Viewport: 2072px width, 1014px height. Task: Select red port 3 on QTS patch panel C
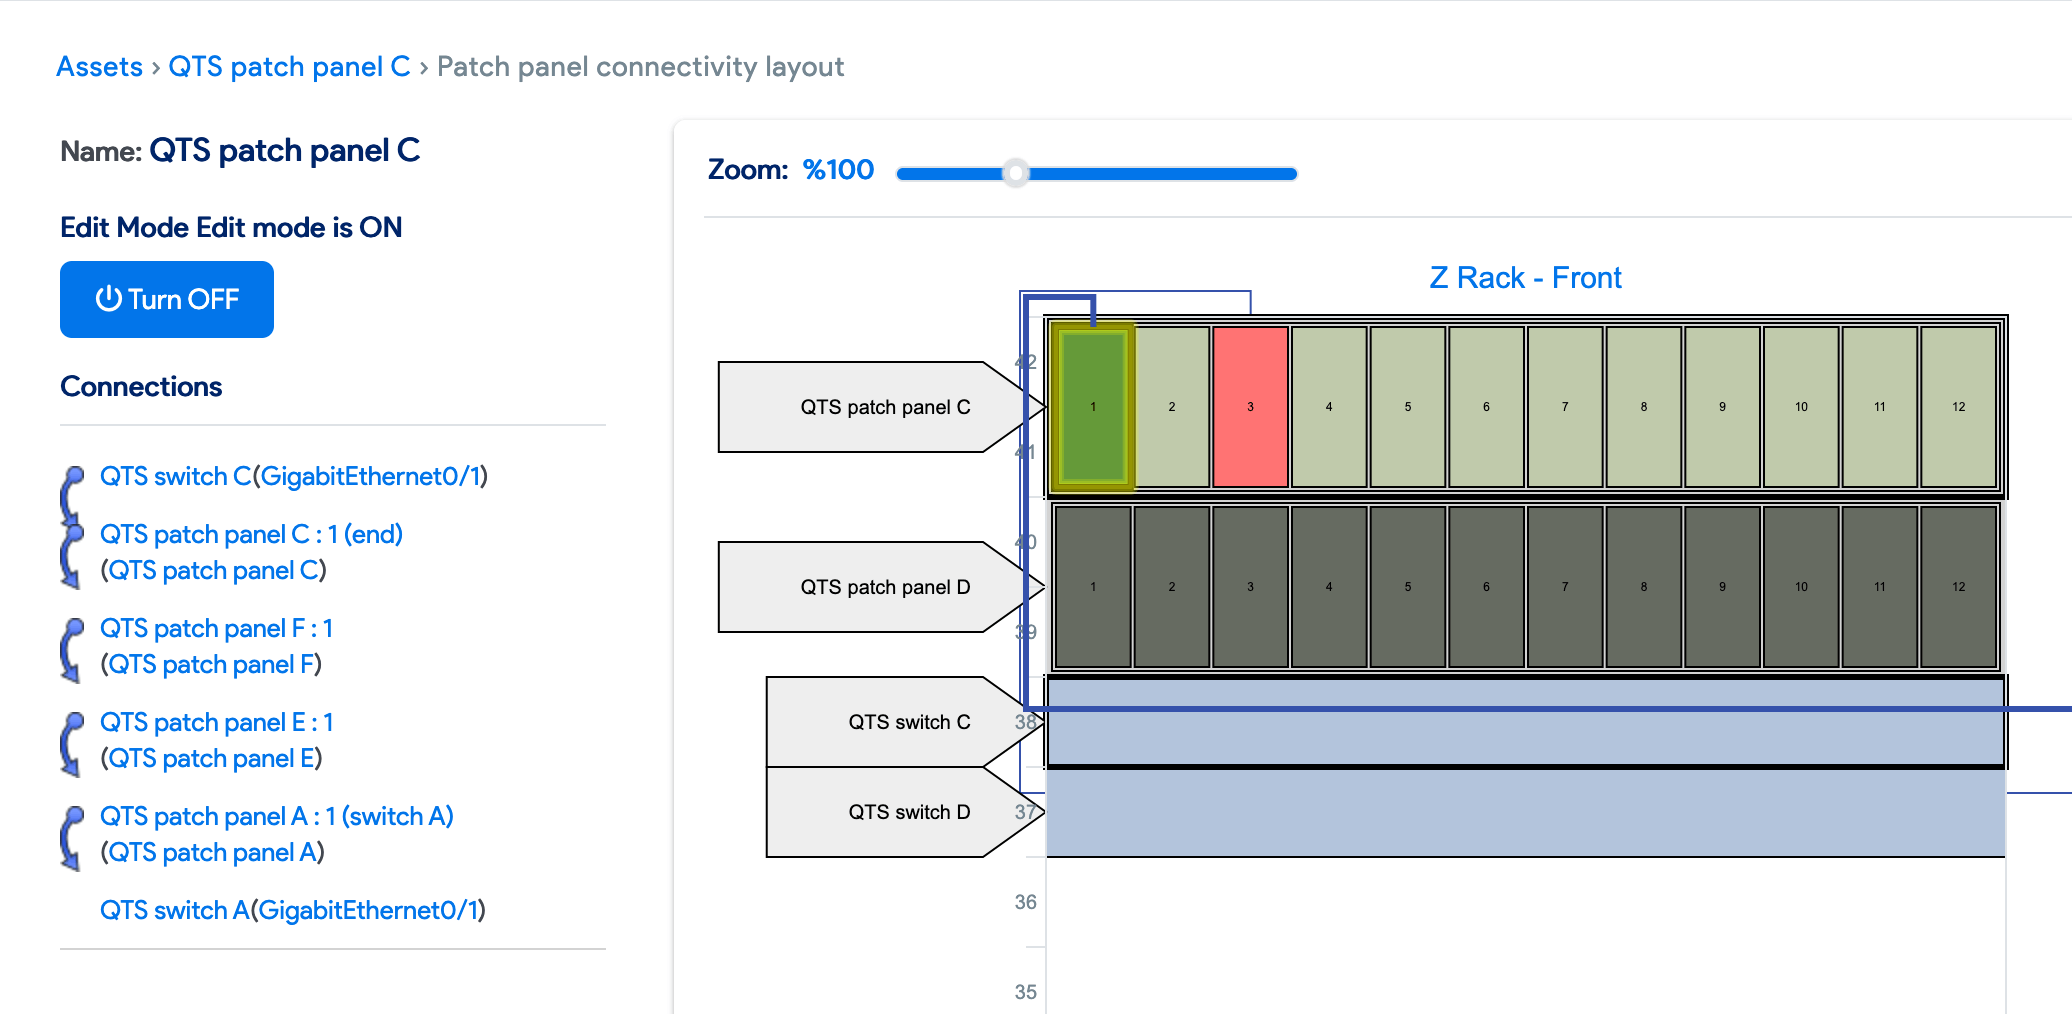1249,406
